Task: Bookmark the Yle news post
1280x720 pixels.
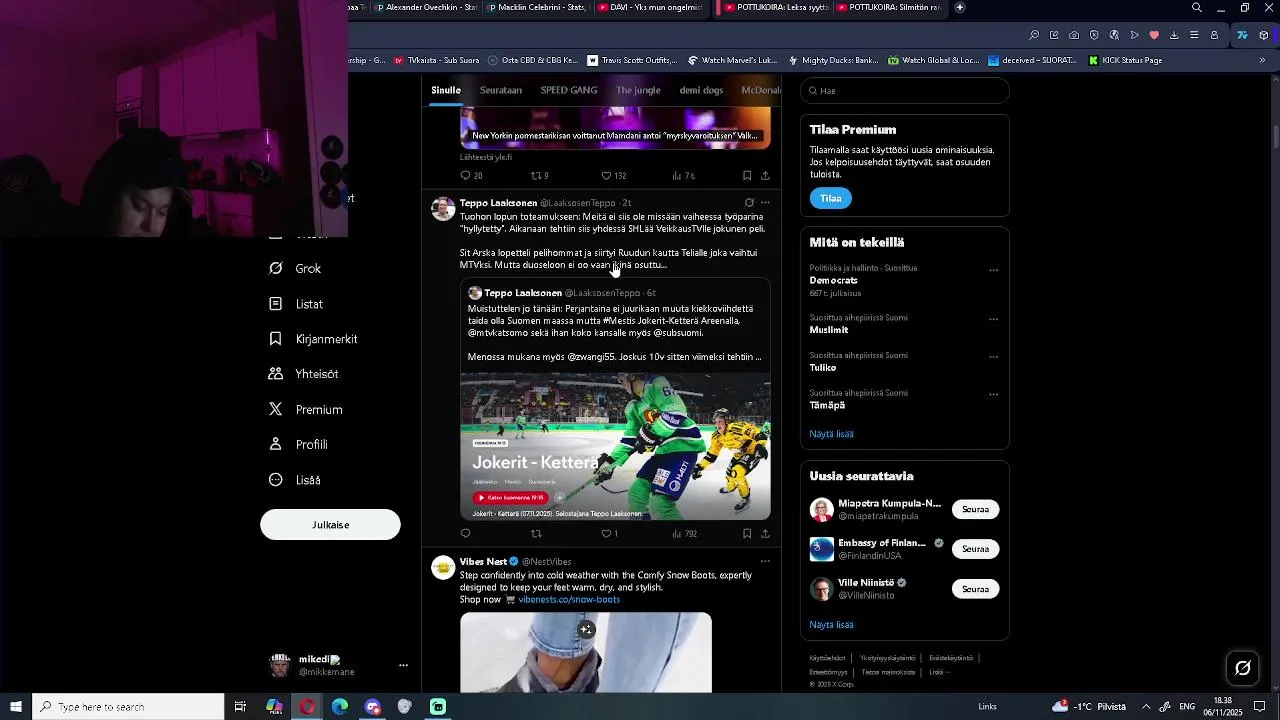Action: (x=747, y=175)
